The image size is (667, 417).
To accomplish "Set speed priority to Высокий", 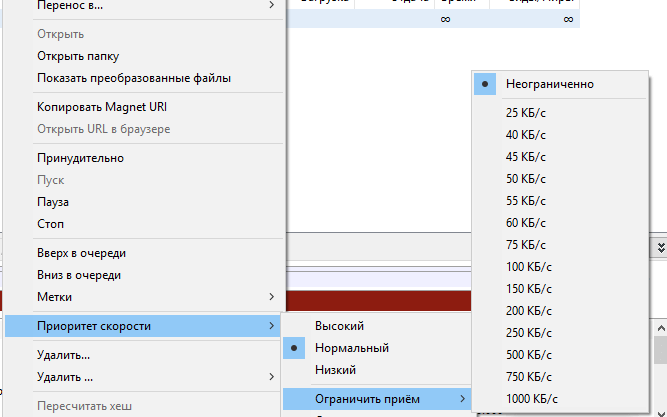I will coord(339,326).
